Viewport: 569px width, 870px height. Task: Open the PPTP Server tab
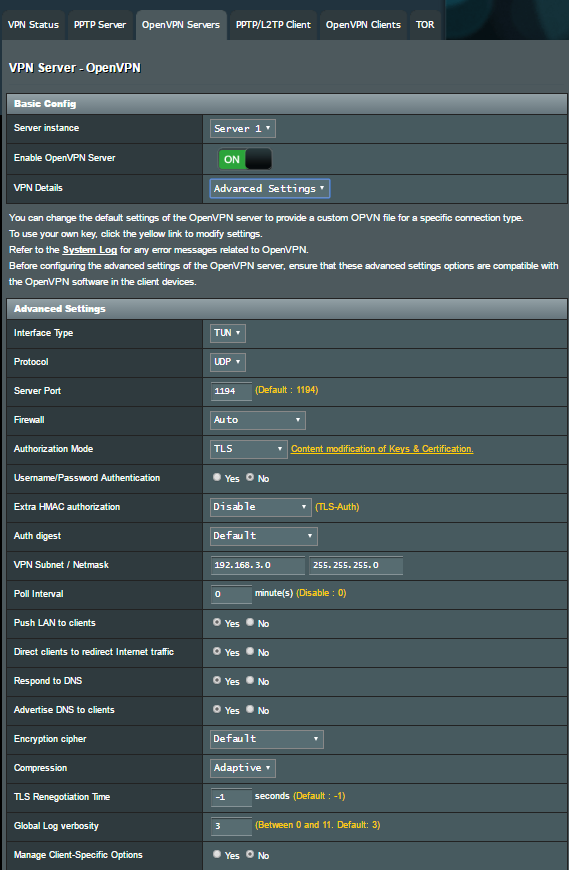pos(100,25)
